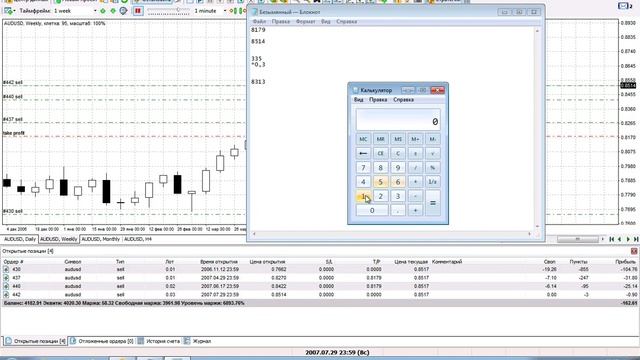Switch to 'AUDUSD, H4' chart tab
Image resolution: width=640 pixels, height=360 pixels.
[x=138, y=239]
